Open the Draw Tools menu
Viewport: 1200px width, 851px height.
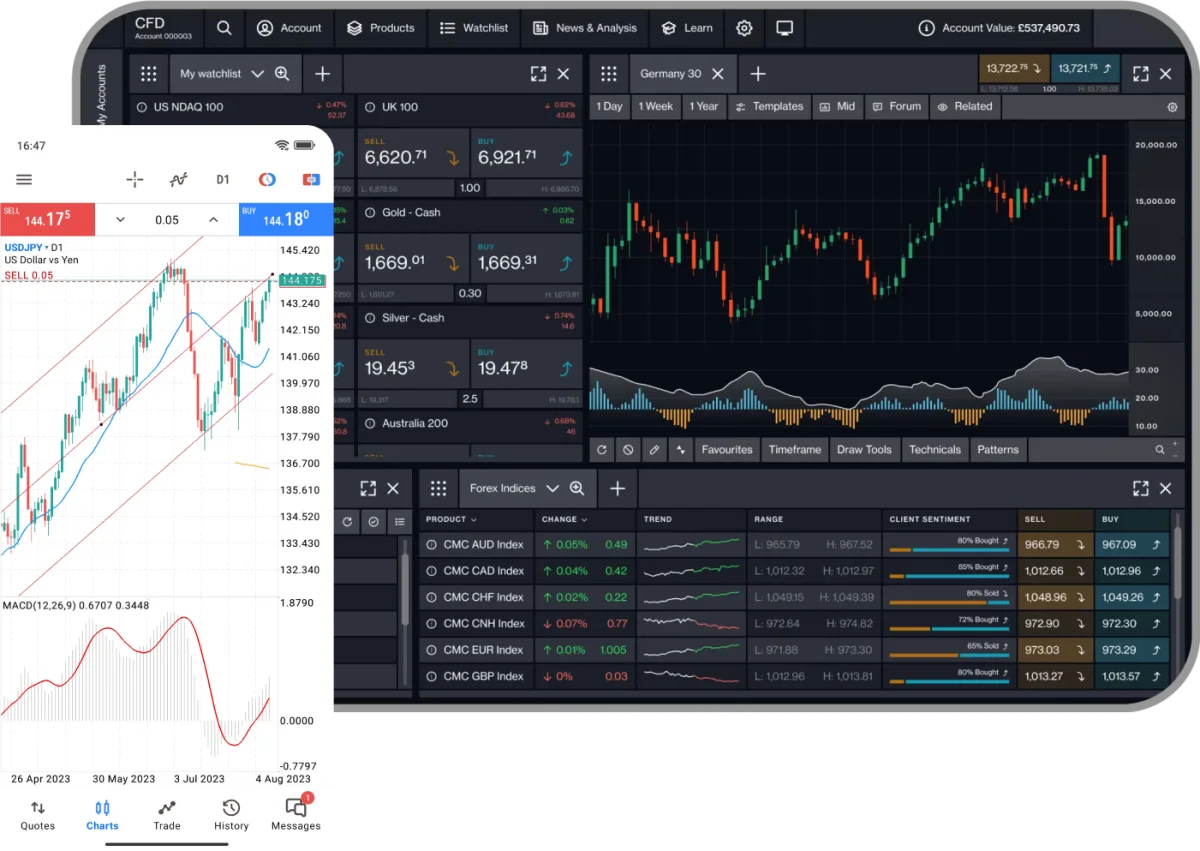pos(864,450)
